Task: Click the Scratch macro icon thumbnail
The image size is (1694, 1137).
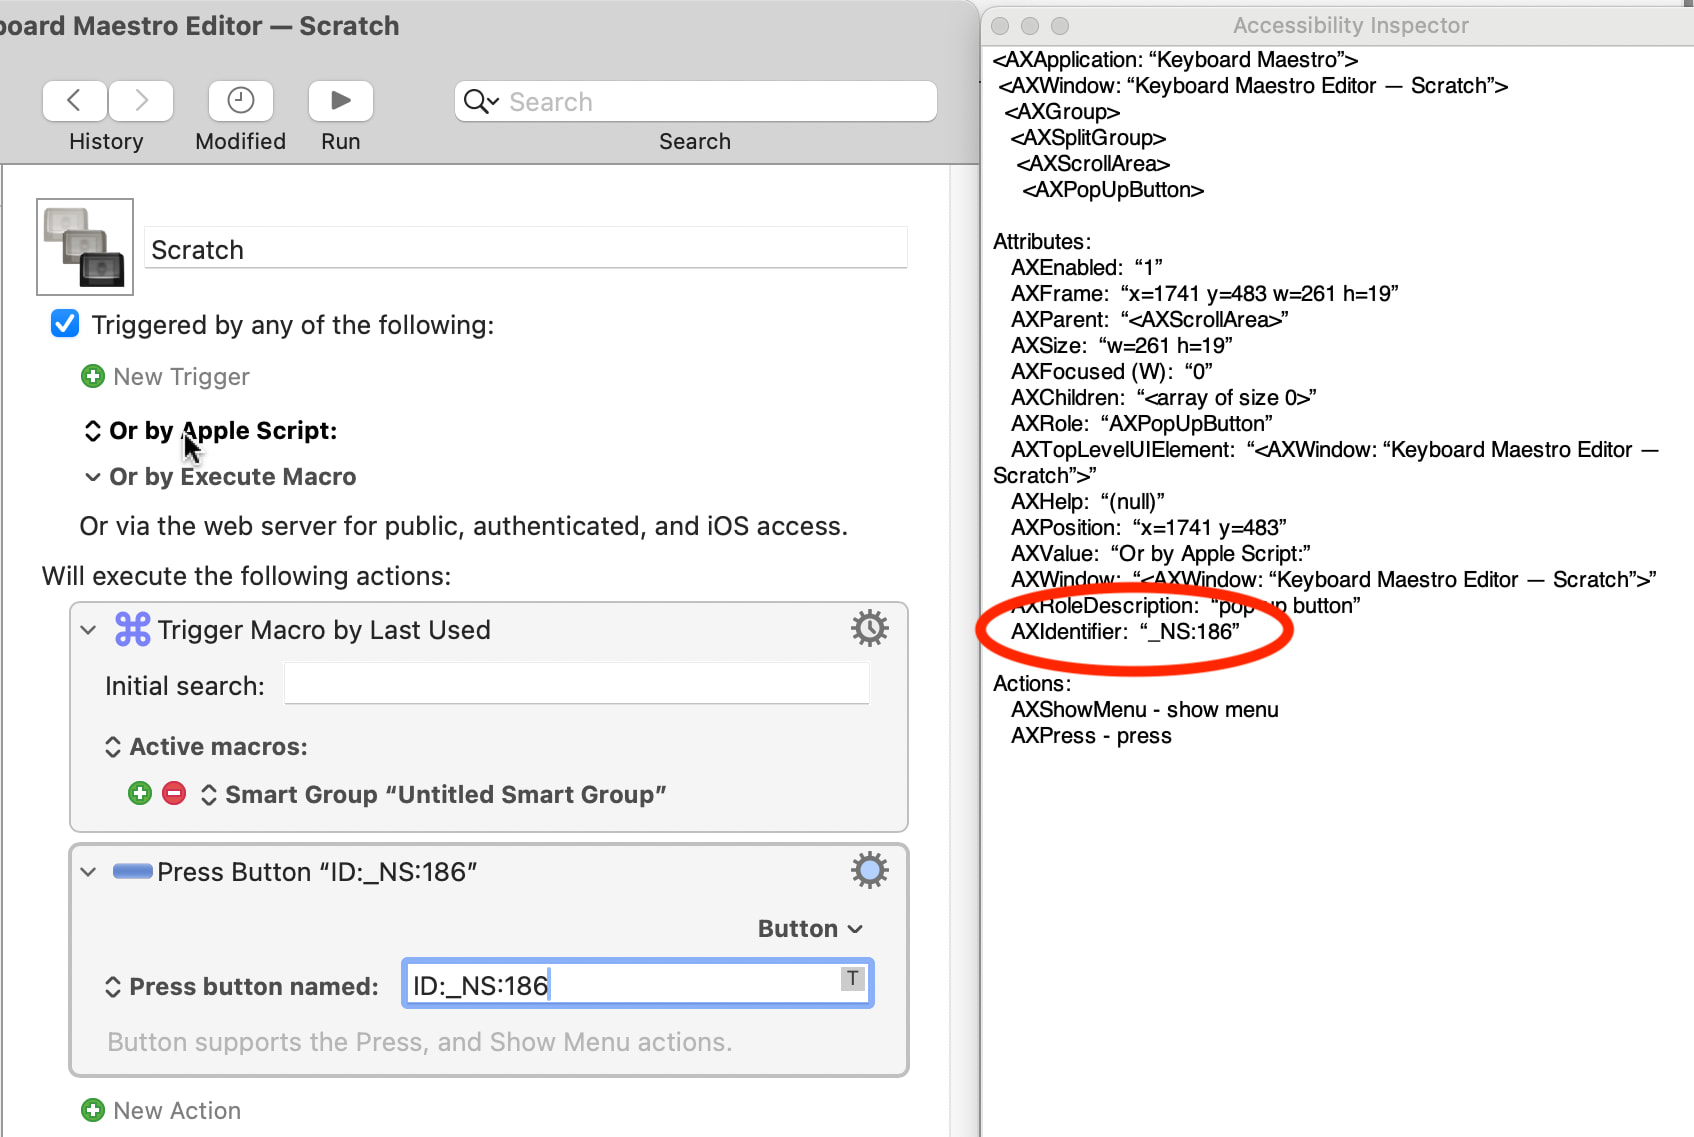Action: [85, 247]
